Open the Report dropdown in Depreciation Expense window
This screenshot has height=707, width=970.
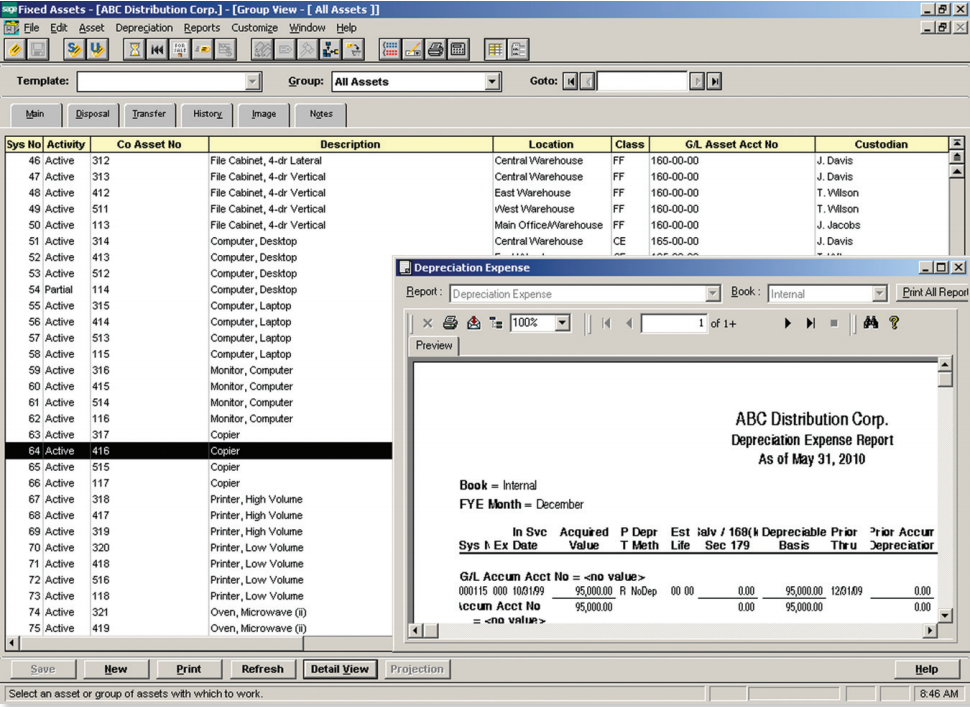point(713,294)
